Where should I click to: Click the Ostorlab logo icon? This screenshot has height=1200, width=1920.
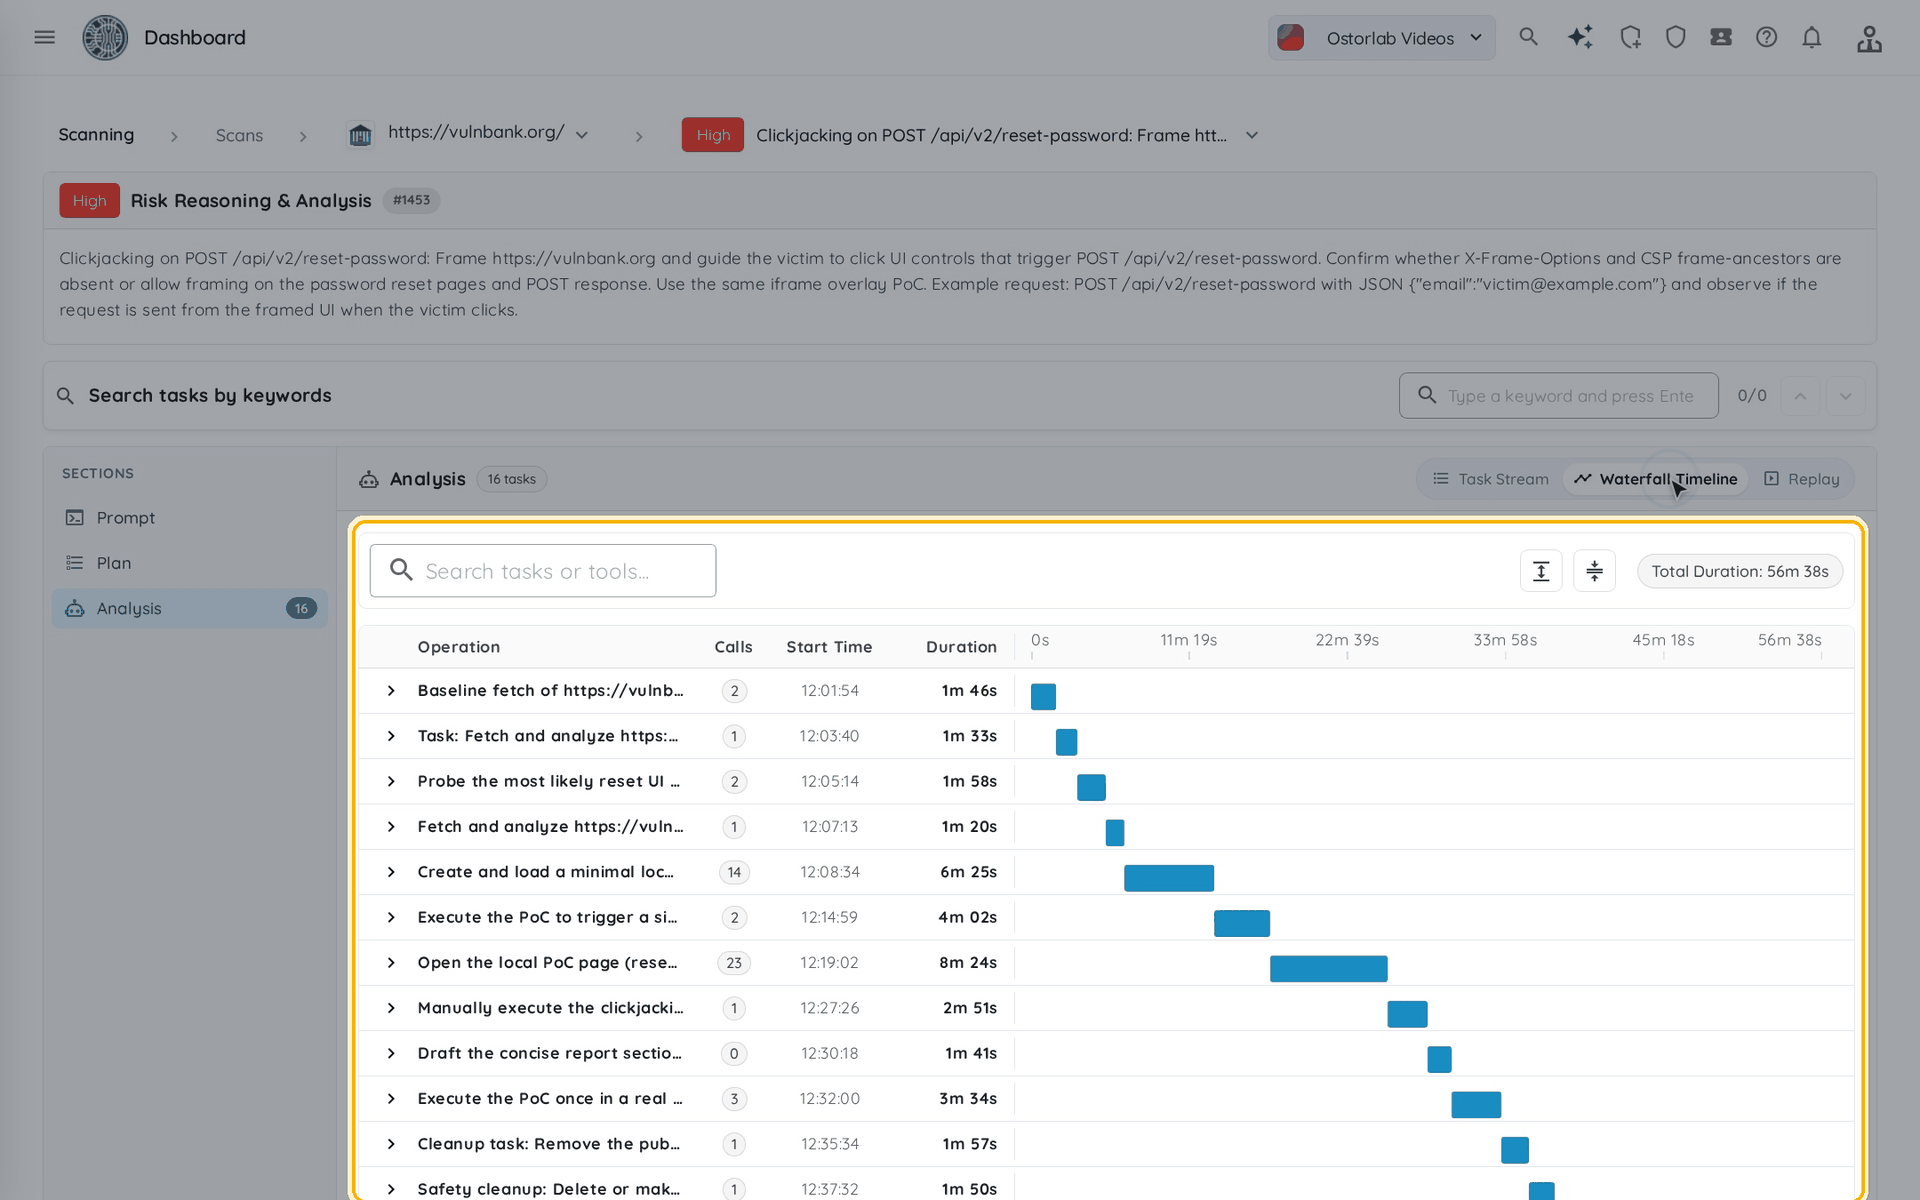105,37
